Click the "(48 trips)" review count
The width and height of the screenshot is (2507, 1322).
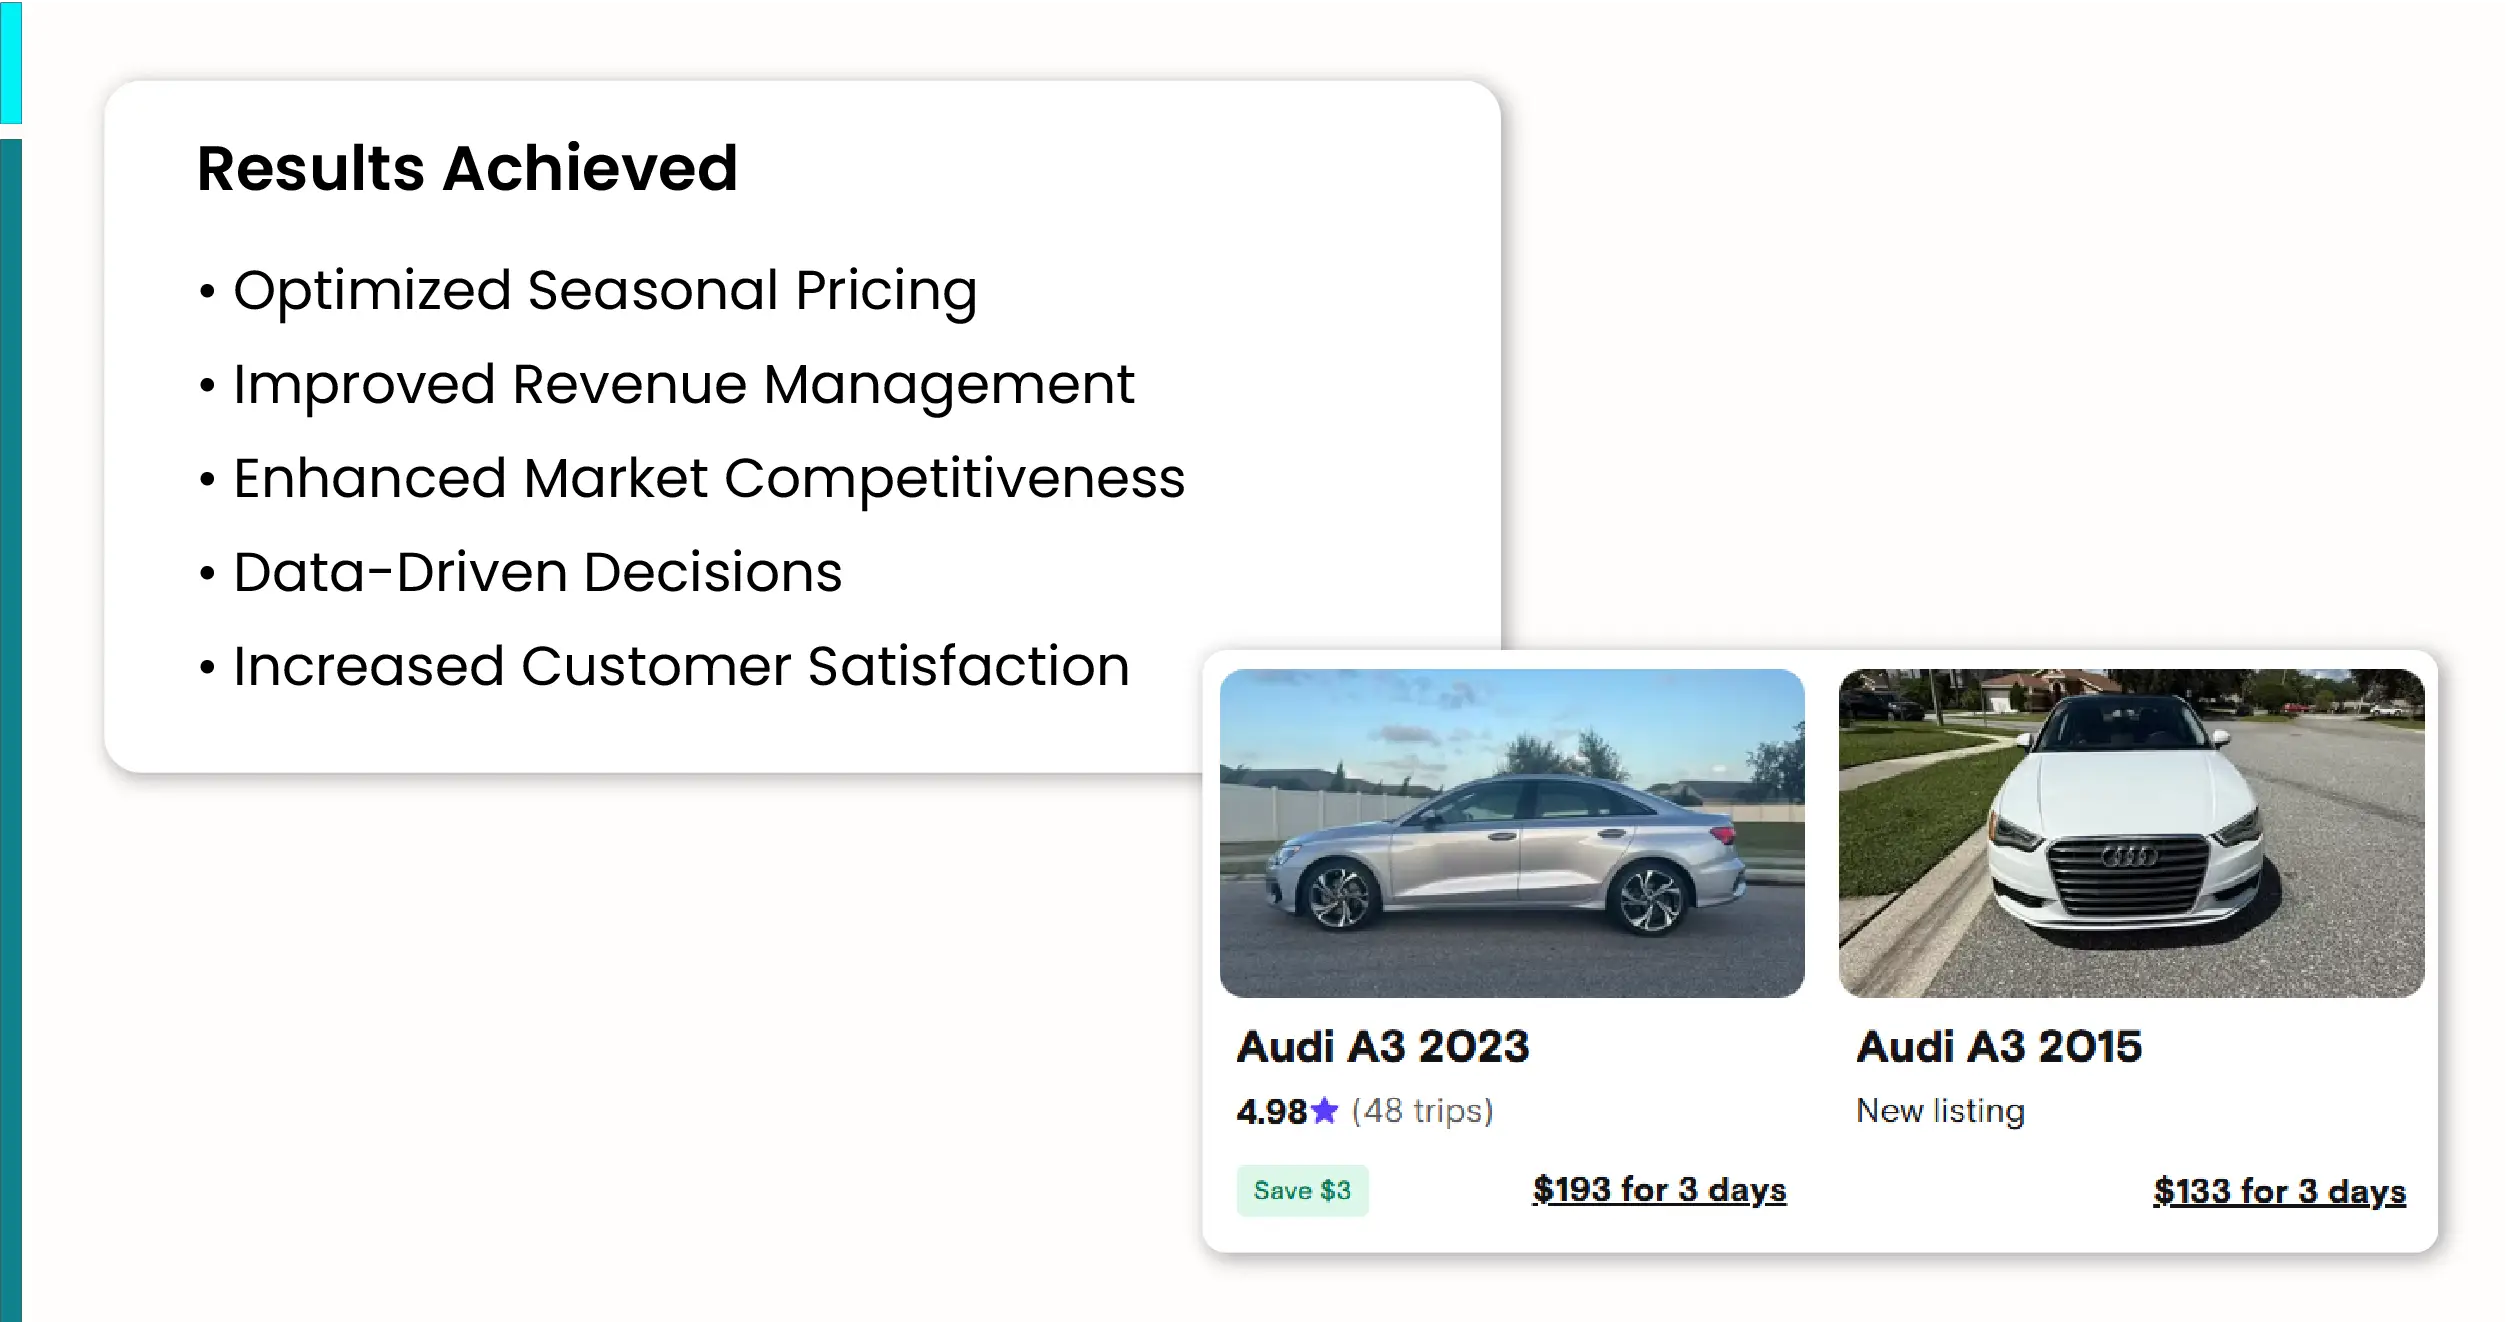coord(1422,1111)
